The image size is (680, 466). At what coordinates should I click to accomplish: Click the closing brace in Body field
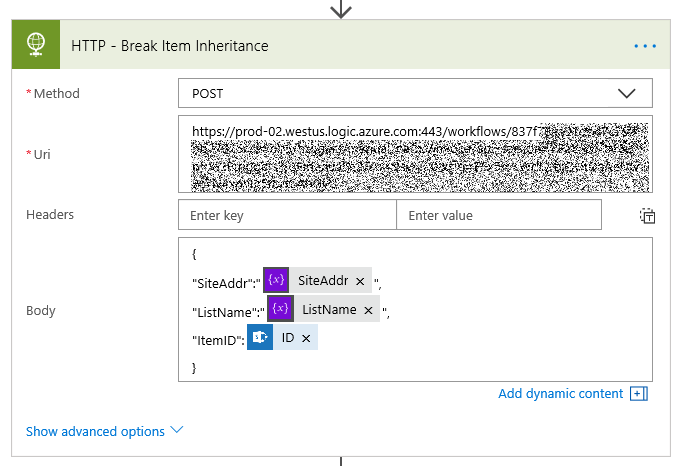(194, 368)
